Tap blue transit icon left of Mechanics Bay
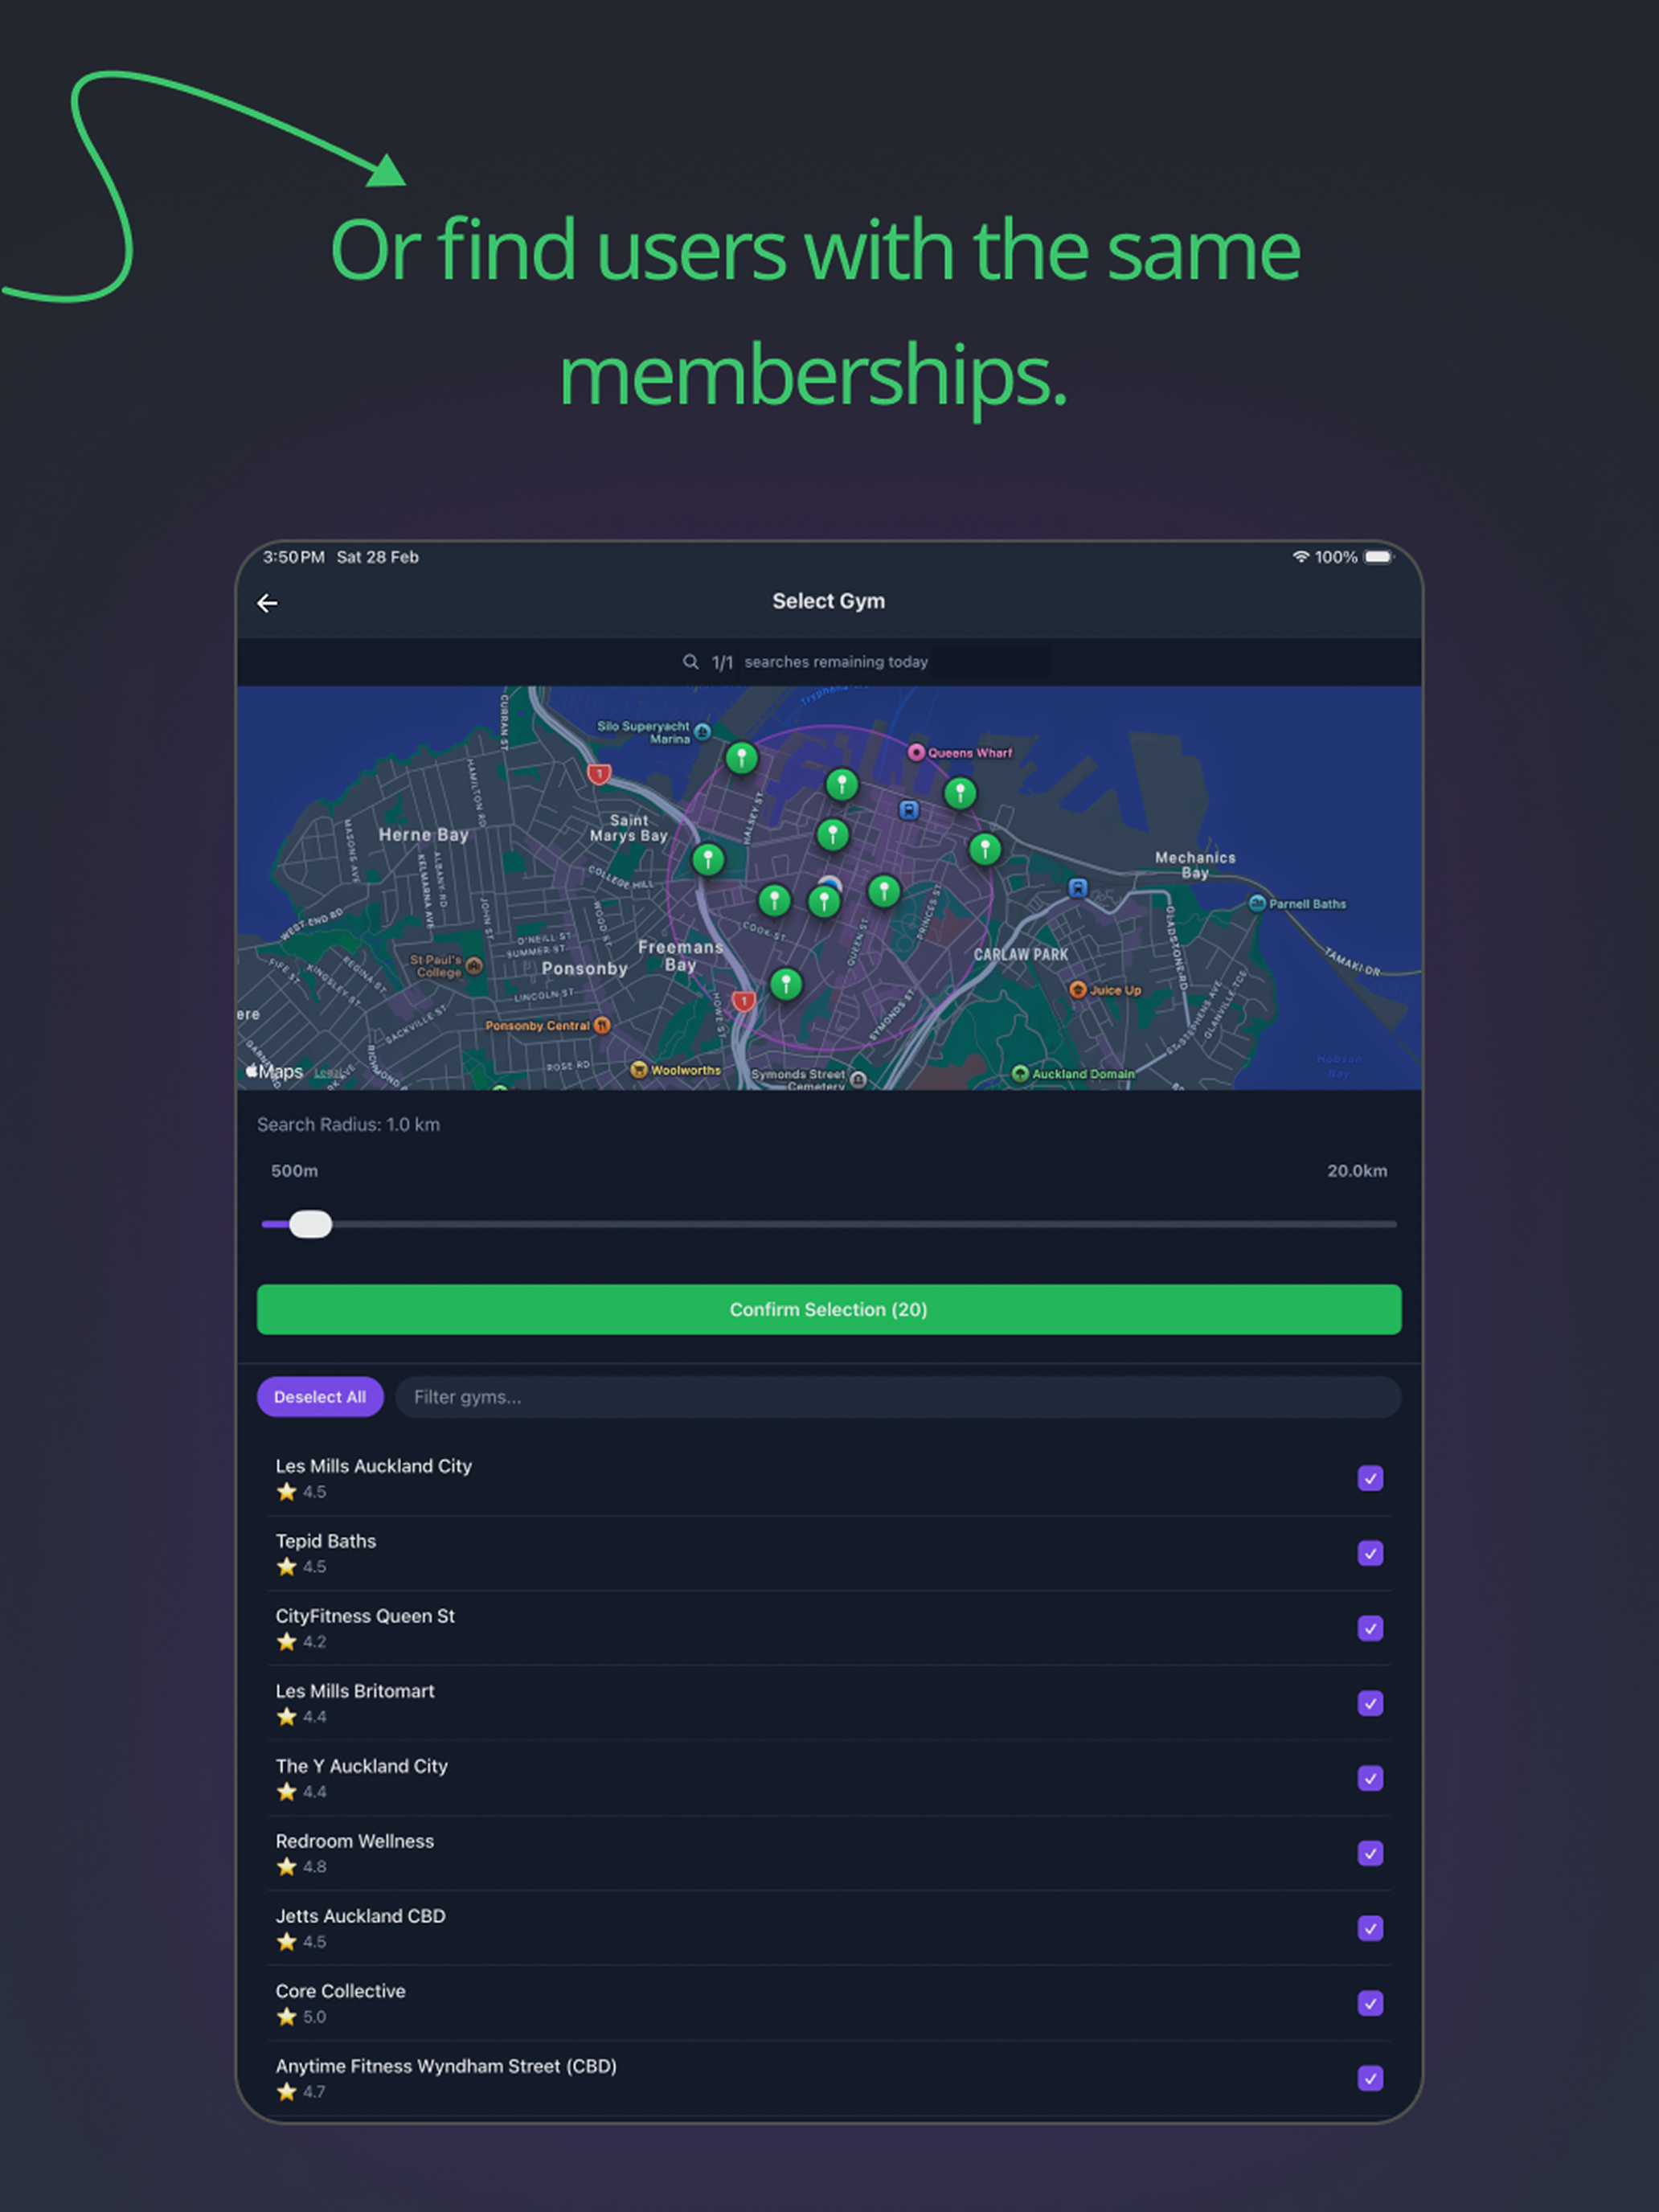The height and width of the screenshot is (2212, 1659). click(x=1077, y=888)
